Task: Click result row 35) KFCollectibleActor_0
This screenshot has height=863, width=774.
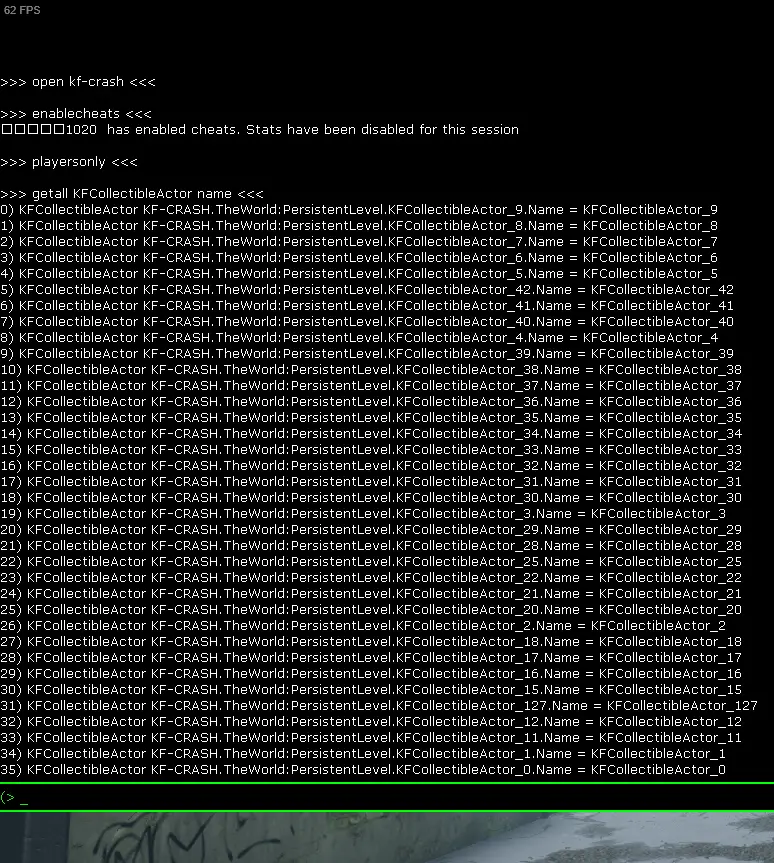Action: click(363, 769)
